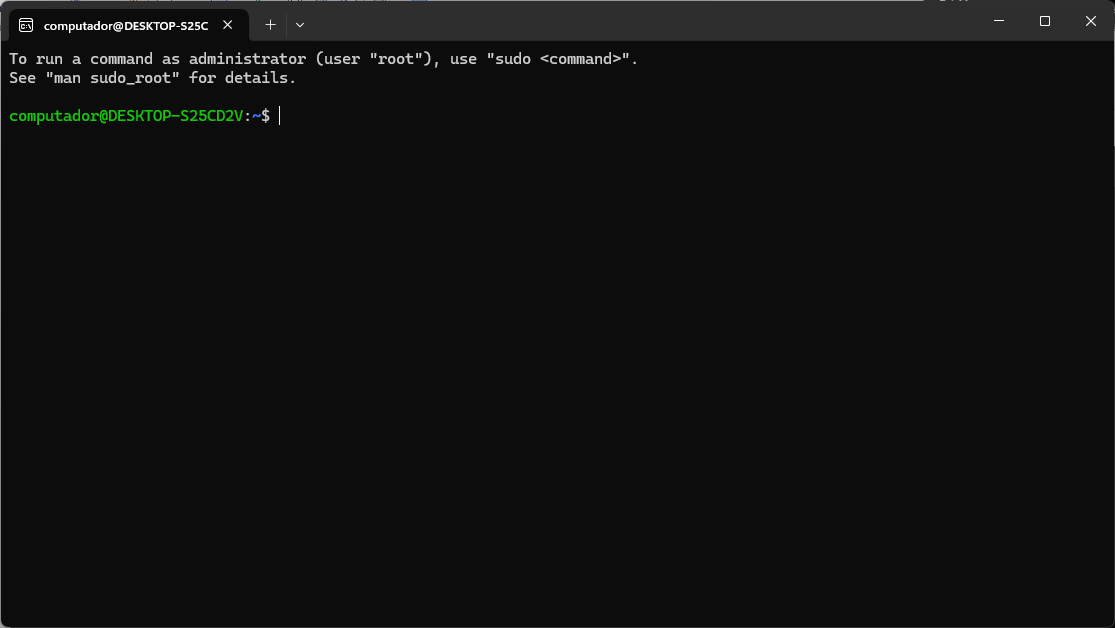This screenshot has width=1115, height=628.
Task: Minimize the terminal window
Action: 998,21
